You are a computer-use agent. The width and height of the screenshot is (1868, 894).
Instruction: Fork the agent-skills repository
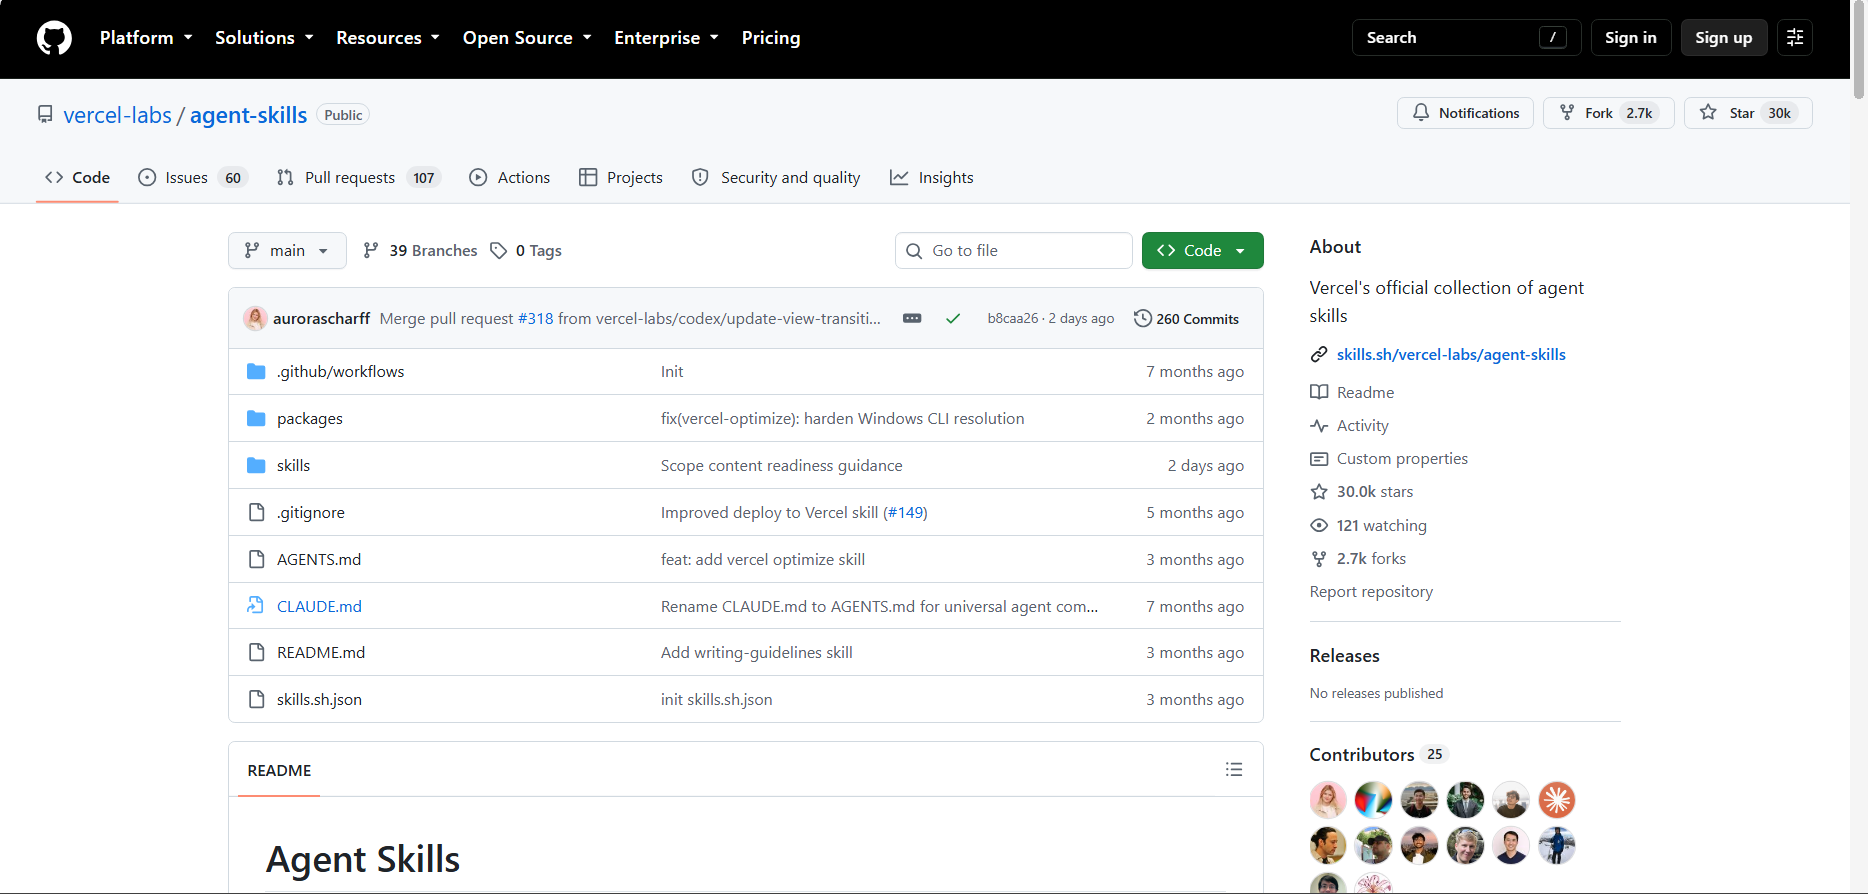coord(1608,113)
